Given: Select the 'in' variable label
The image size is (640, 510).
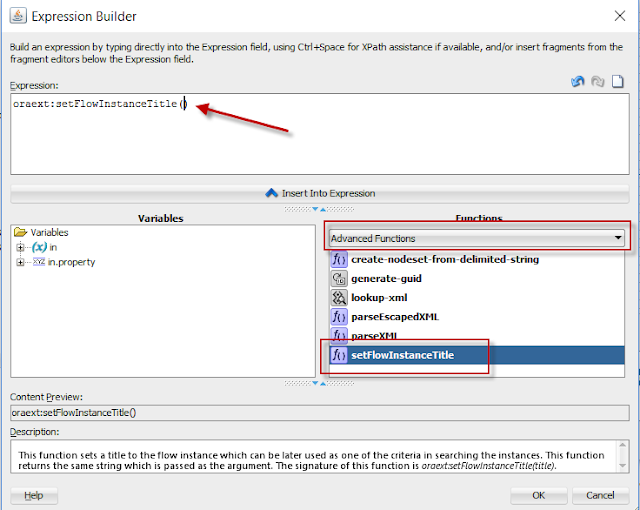Looking at the screenshot, I should (x=53, y=247).
